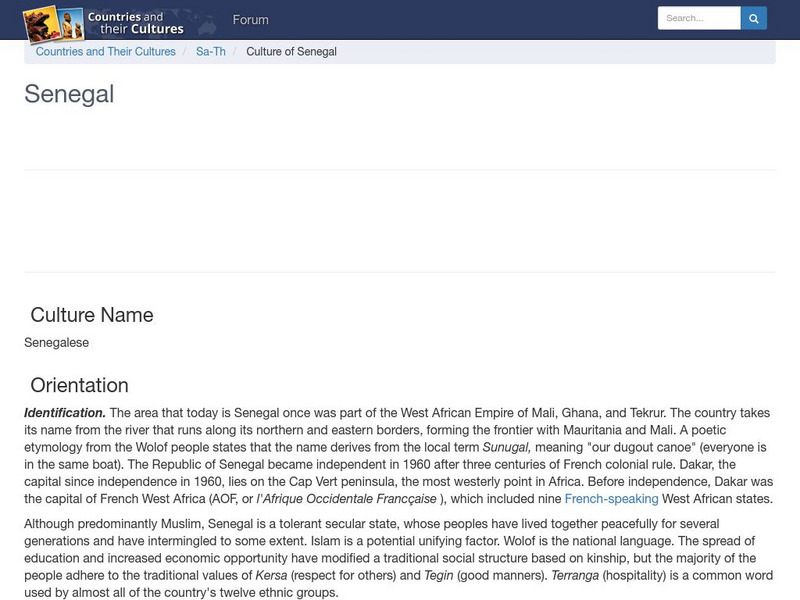Click the empty ad banner area below Senegal
The image size is (800, 600).
(x=399, y=221)
